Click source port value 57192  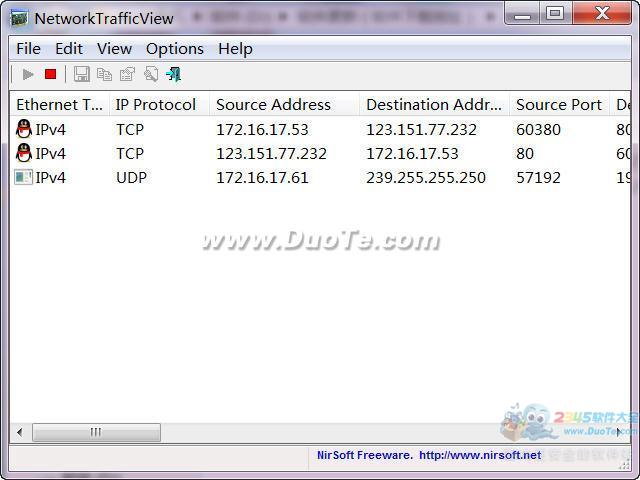[x=538, y=178]
